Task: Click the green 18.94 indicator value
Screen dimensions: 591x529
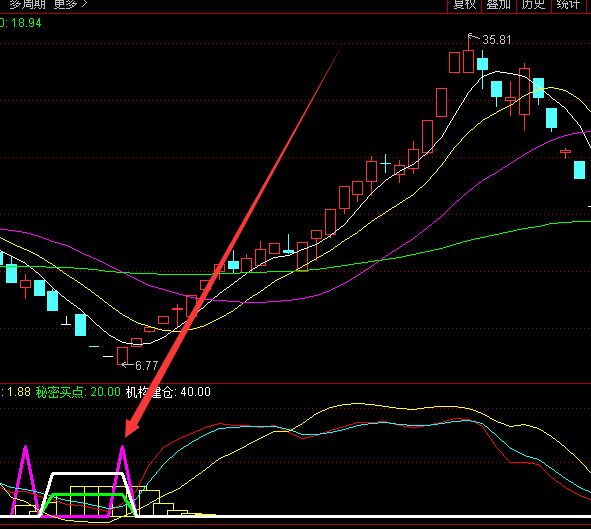Action: point(26,23)
